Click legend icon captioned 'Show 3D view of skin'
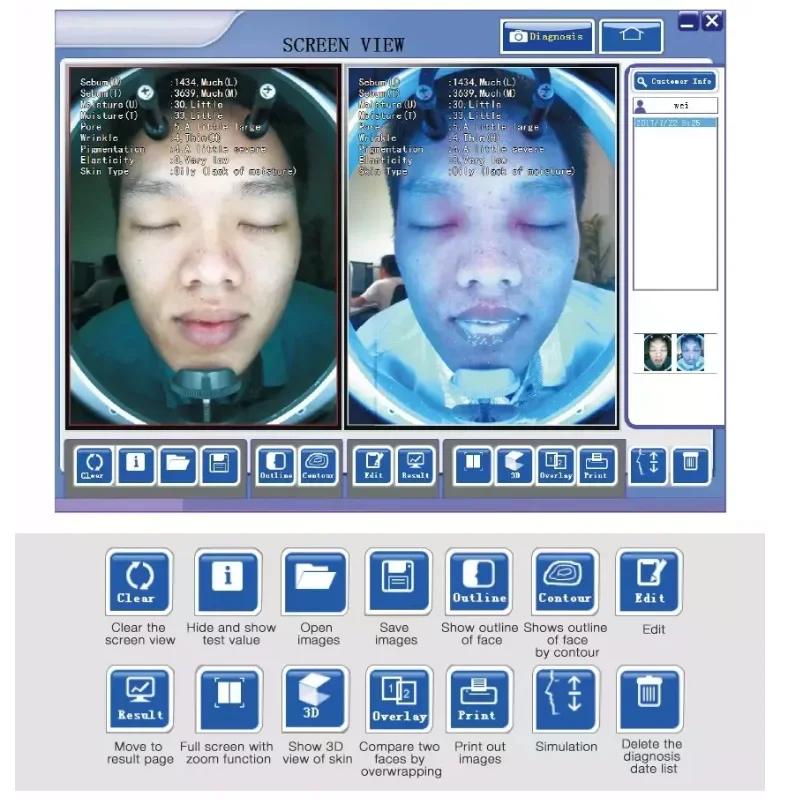Viewport: 791px width, 805px height. pos(315,699)
